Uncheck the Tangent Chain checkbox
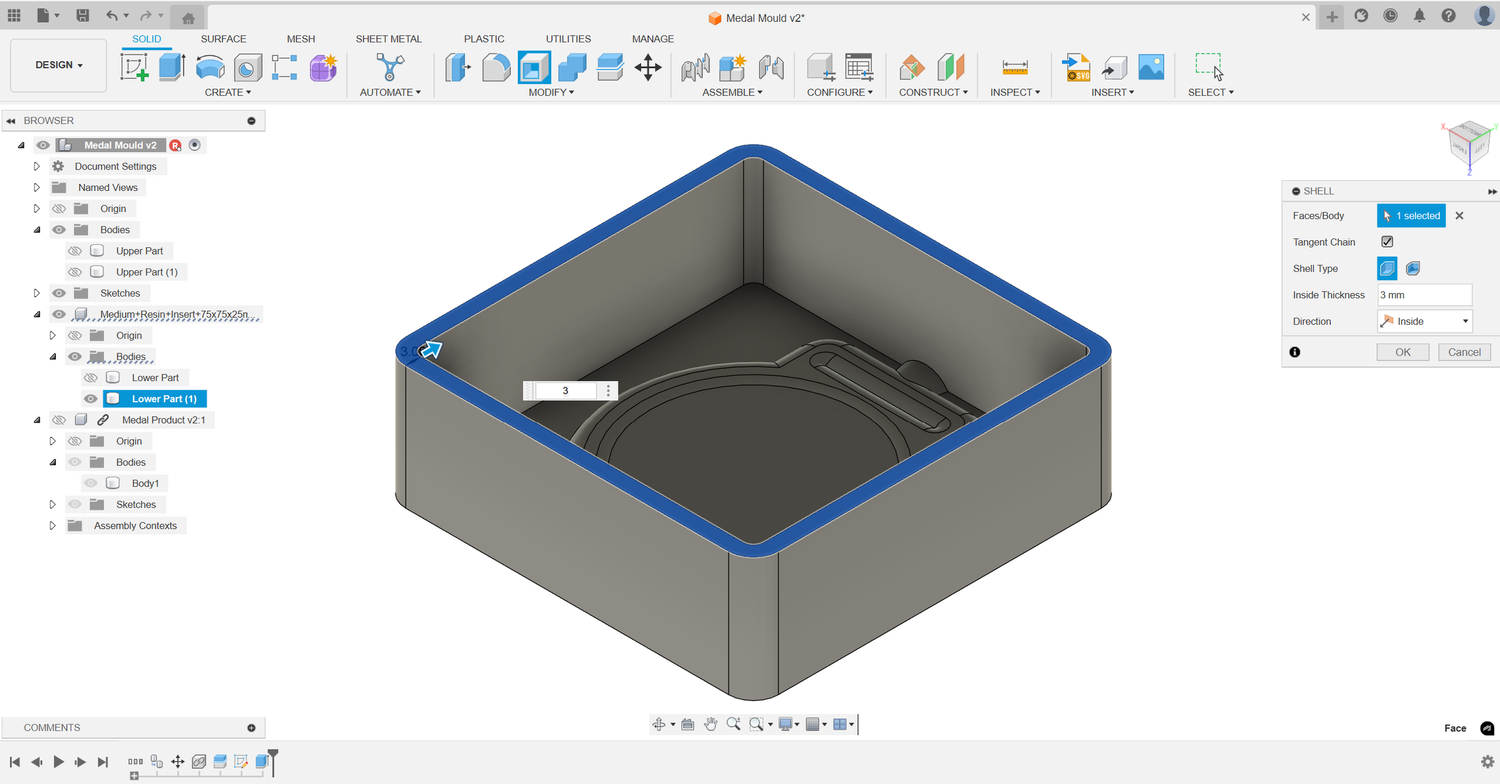Screen dimensions: 1500x784 tap(1387, 242)
